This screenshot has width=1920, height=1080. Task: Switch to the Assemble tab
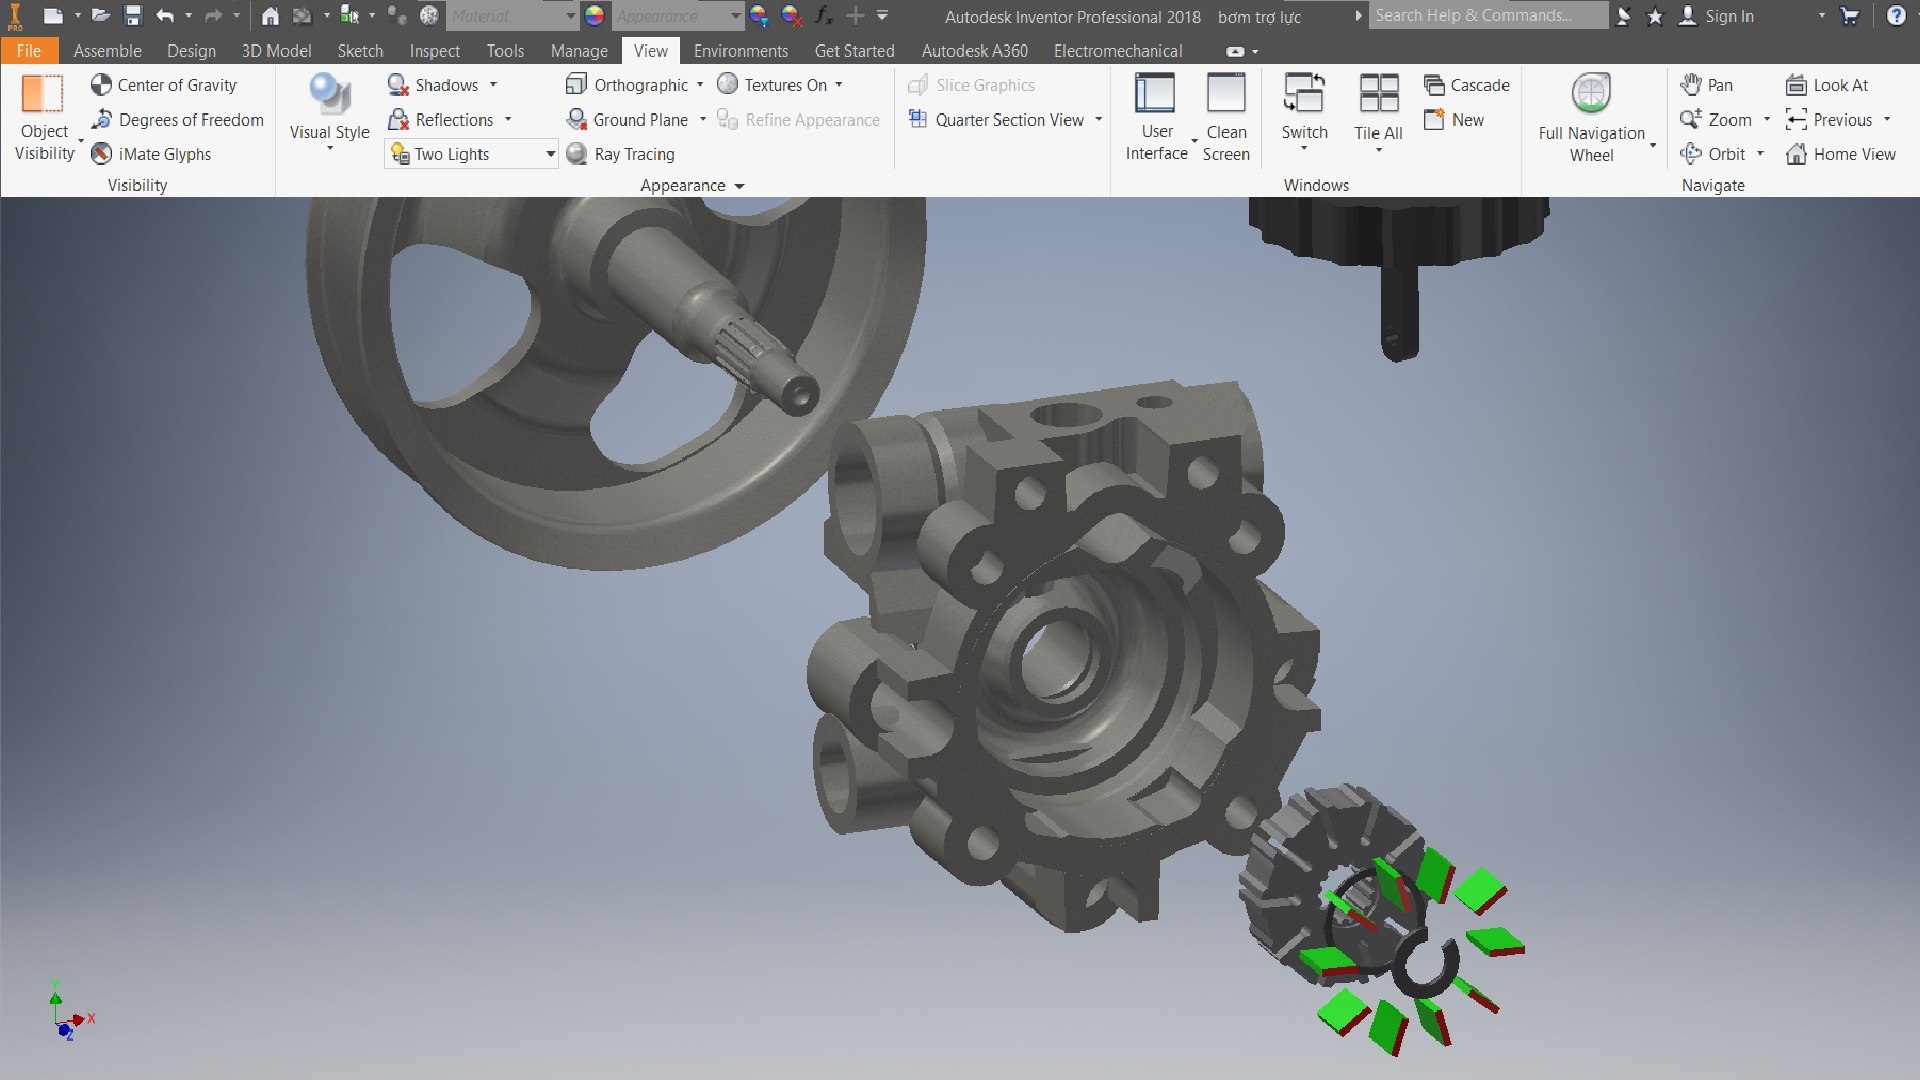107,51
